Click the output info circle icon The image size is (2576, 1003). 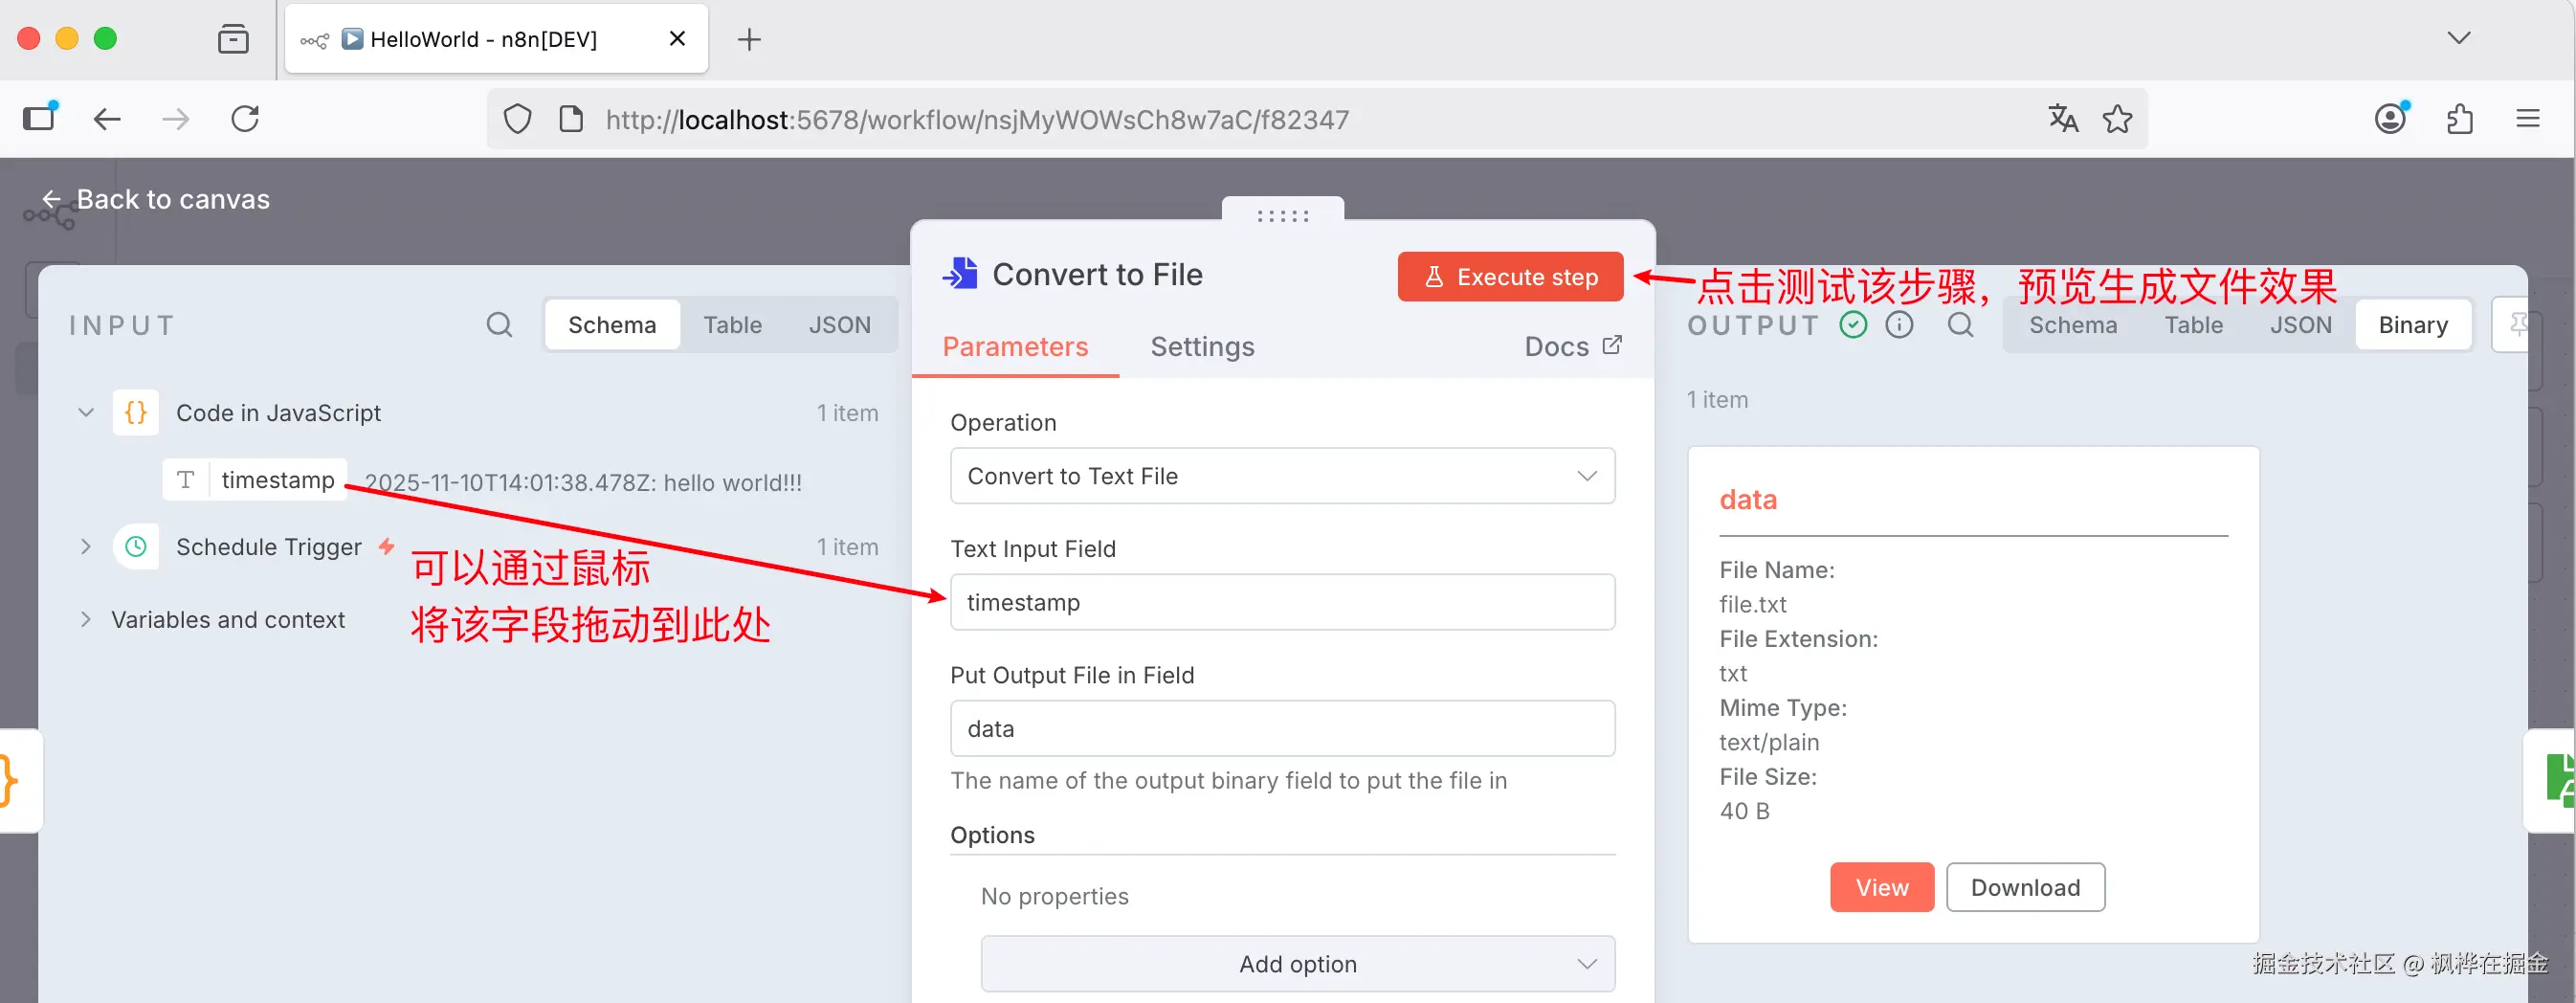tap(1899, 325)
